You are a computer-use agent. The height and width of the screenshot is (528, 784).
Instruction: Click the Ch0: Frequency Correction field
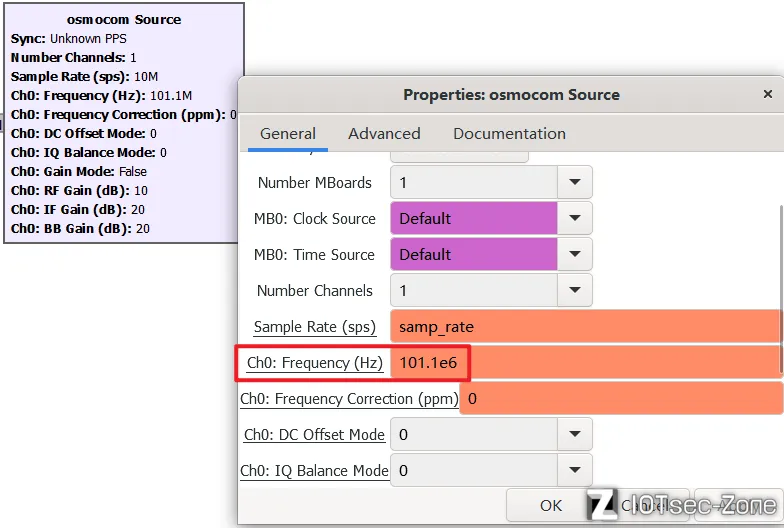[621, 398]
